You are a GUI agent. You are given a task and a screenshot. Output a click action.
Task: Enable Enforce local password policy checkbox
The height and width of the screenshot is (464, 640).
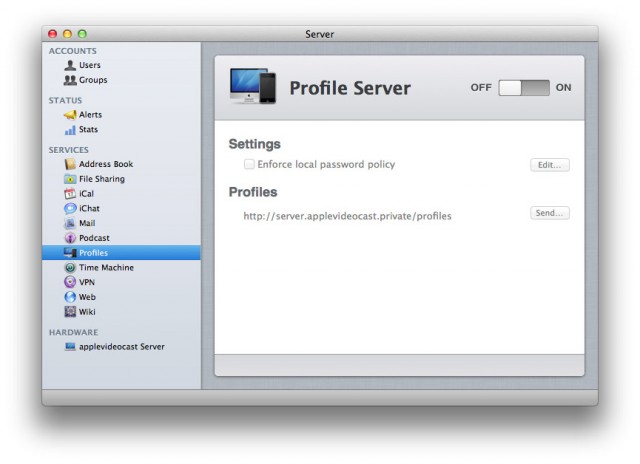(249, 164)
